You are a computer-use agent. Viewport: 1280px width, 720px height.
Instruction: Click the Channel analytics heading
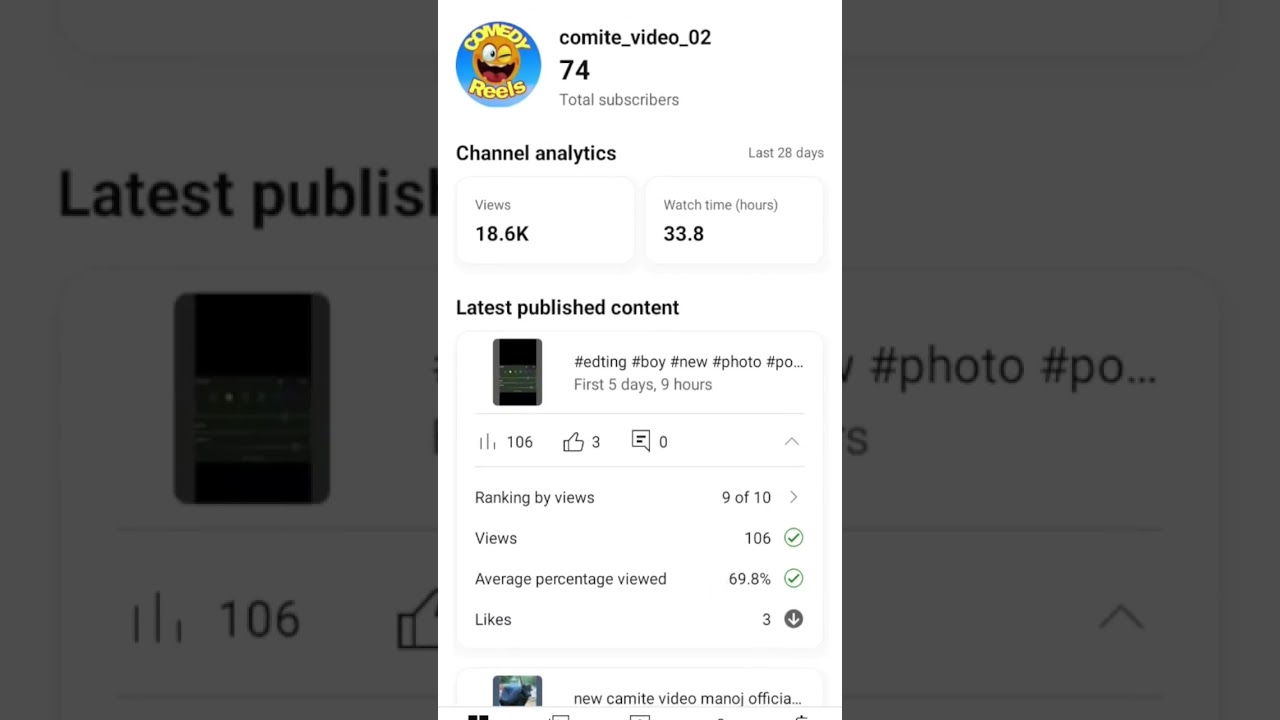tap(536, 153)
